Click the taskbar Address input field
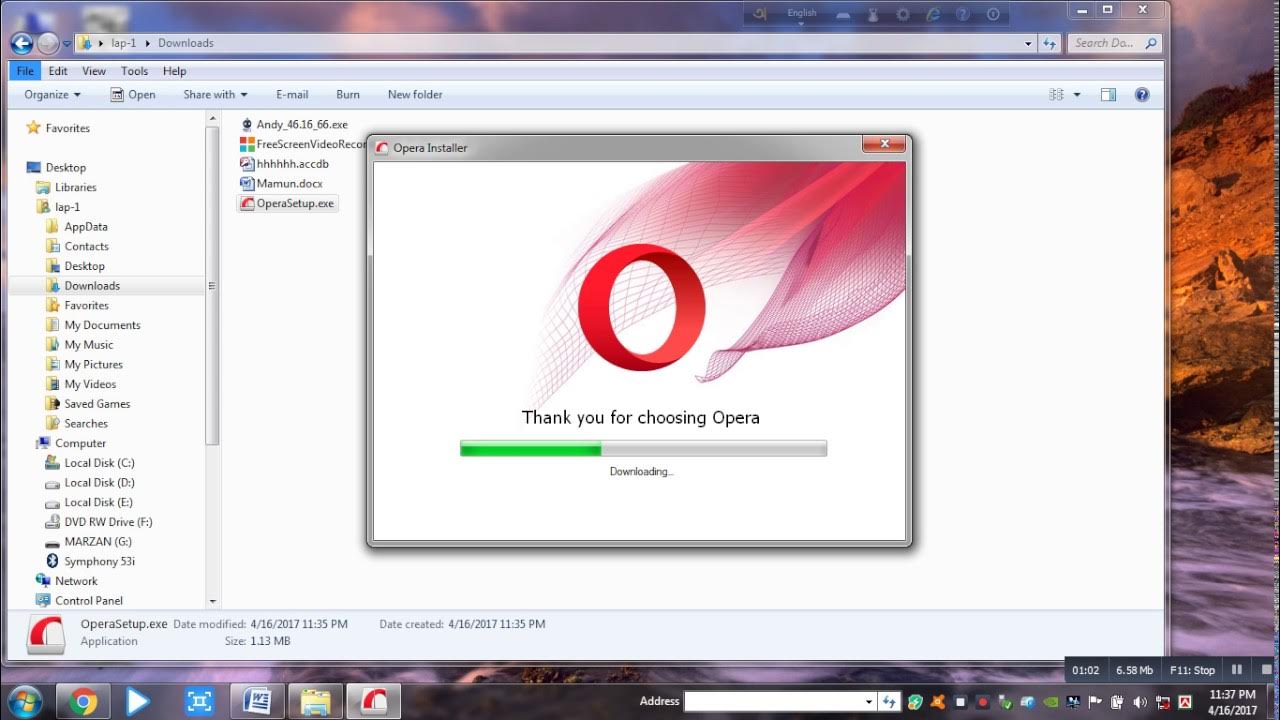The image size is (1280, 720). coord(780,702)
